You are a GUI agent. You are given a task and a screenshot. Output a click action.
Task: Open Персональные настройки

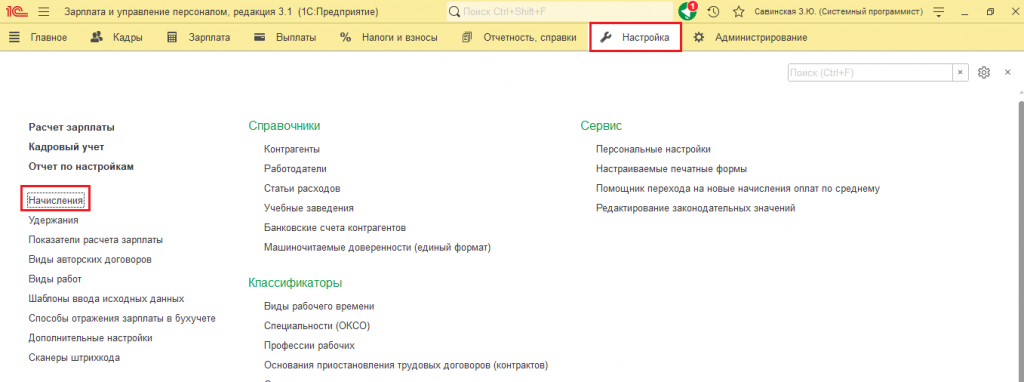point(653,149)
